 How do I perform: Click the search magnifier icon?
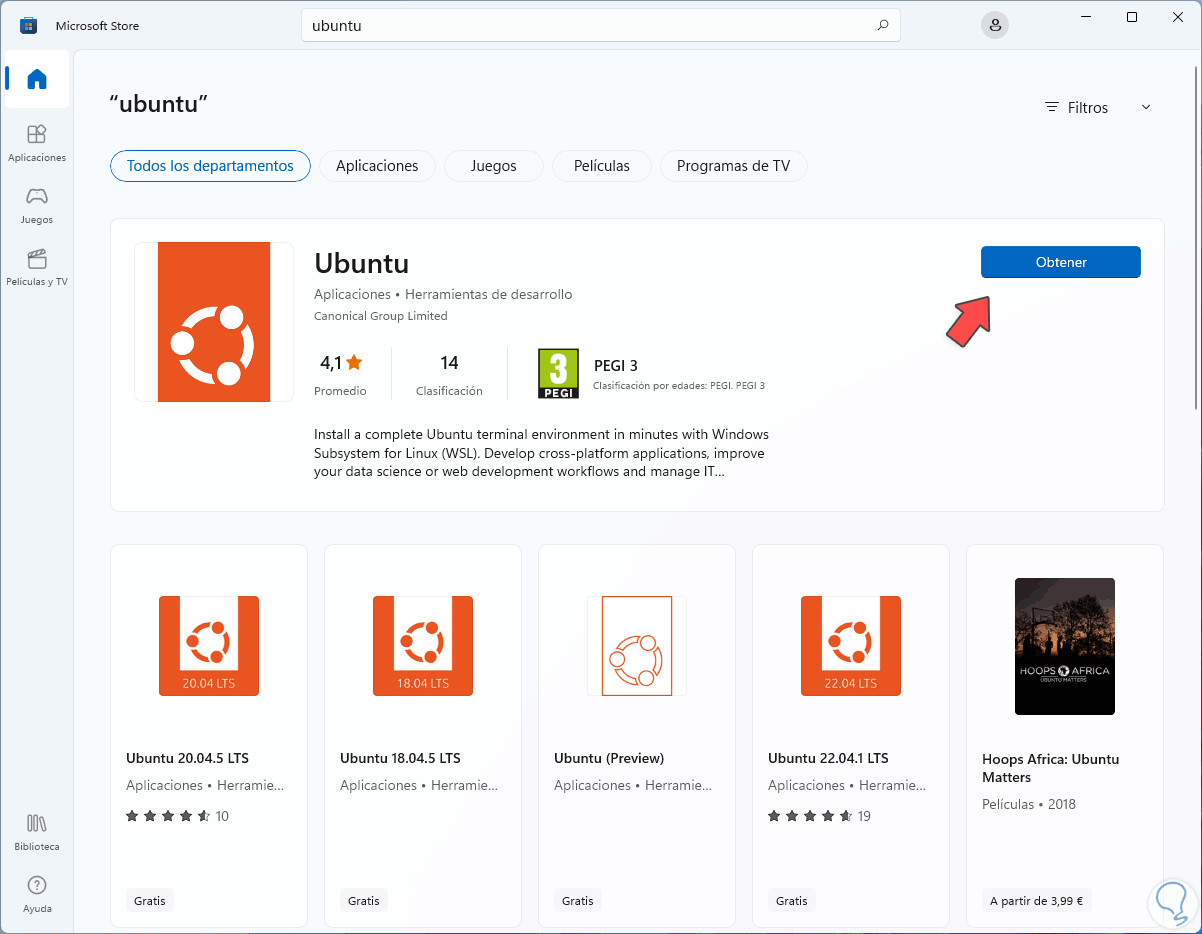pyautogui.click(x=882, y=26)
